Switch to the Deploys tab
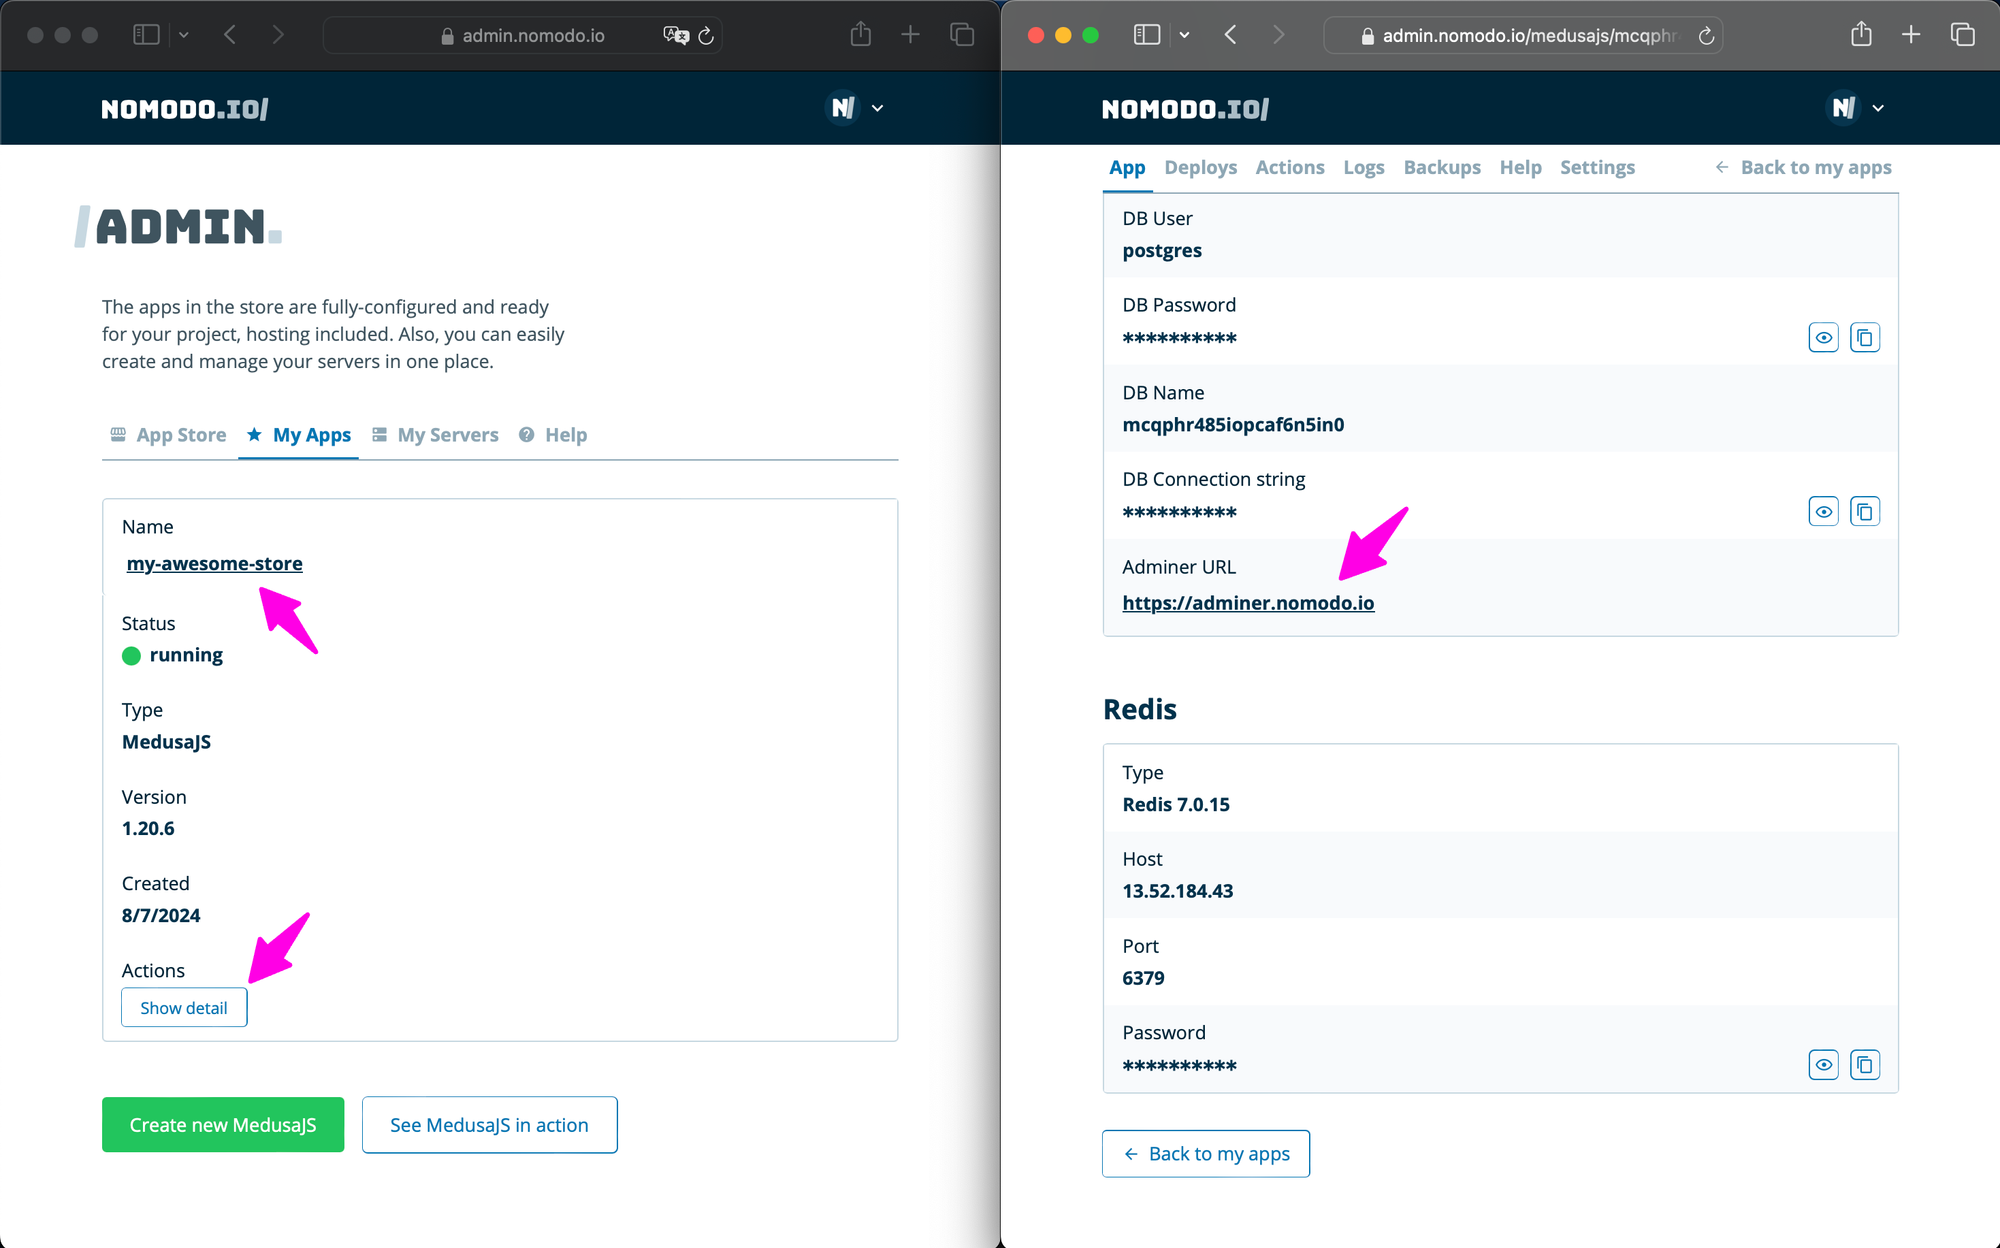The image size is (2000, 1248). tap(1200, 168)
